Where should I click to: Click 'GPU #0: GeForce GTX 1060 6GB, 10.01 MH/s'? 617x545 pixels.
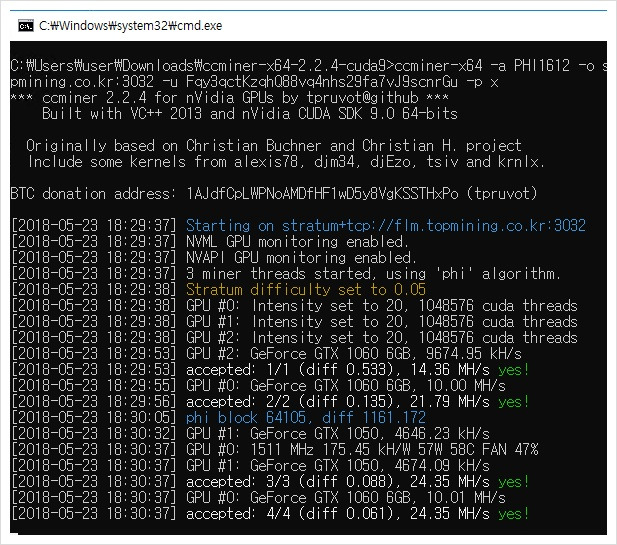[345, 498]
